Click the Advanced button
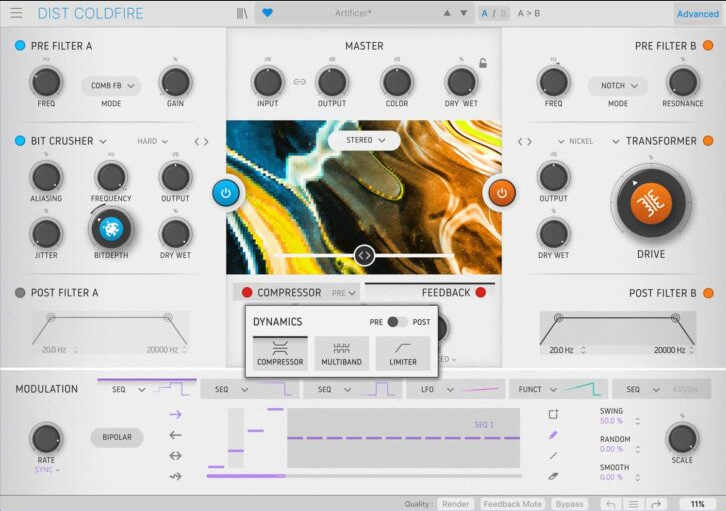726x511 pixels. 697,14
